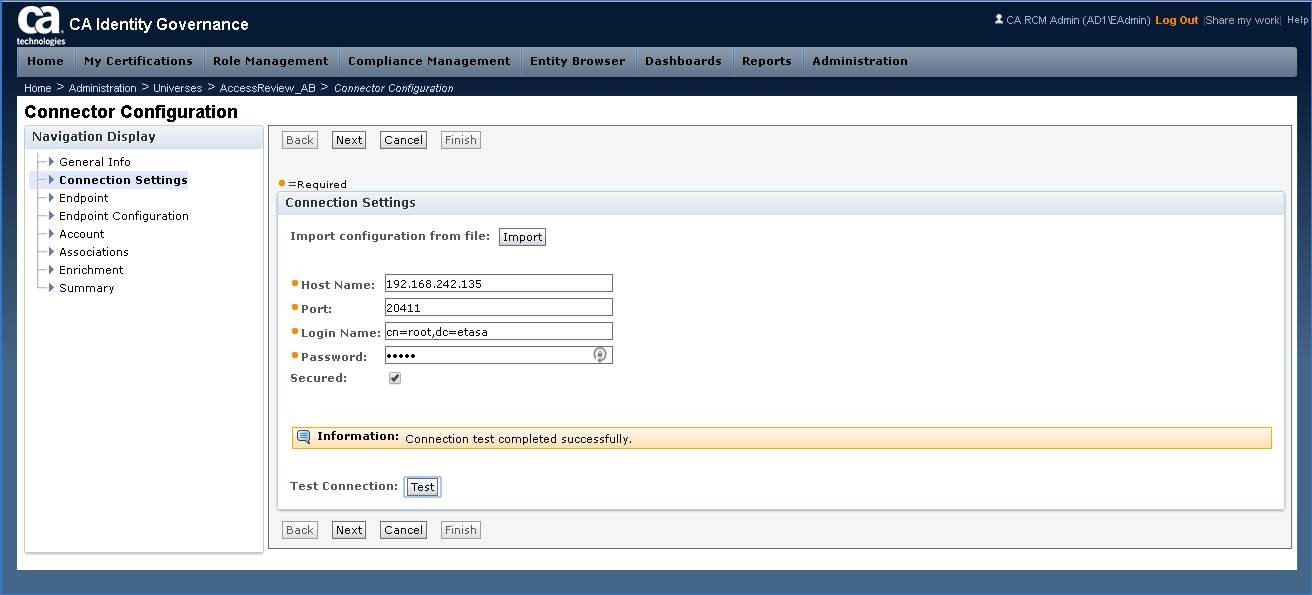Select Associations in the navigation tree

point(94,252)
